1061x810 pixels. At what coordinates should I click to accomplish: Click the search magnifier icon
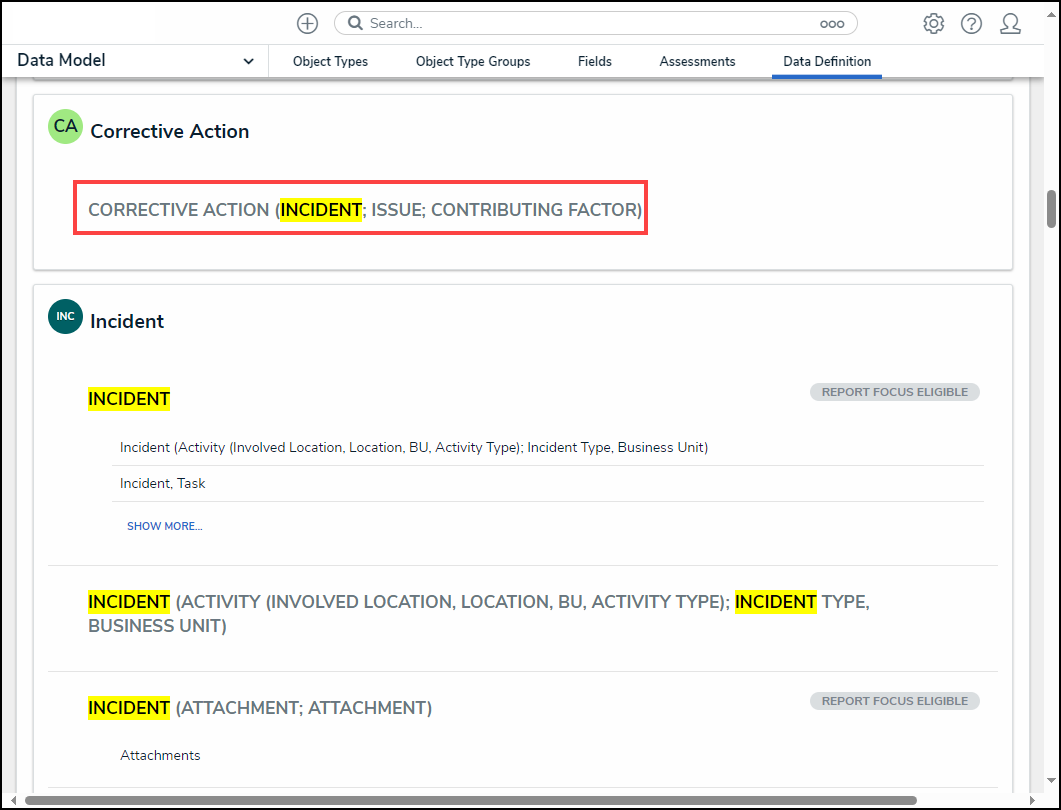click(355, 23)
